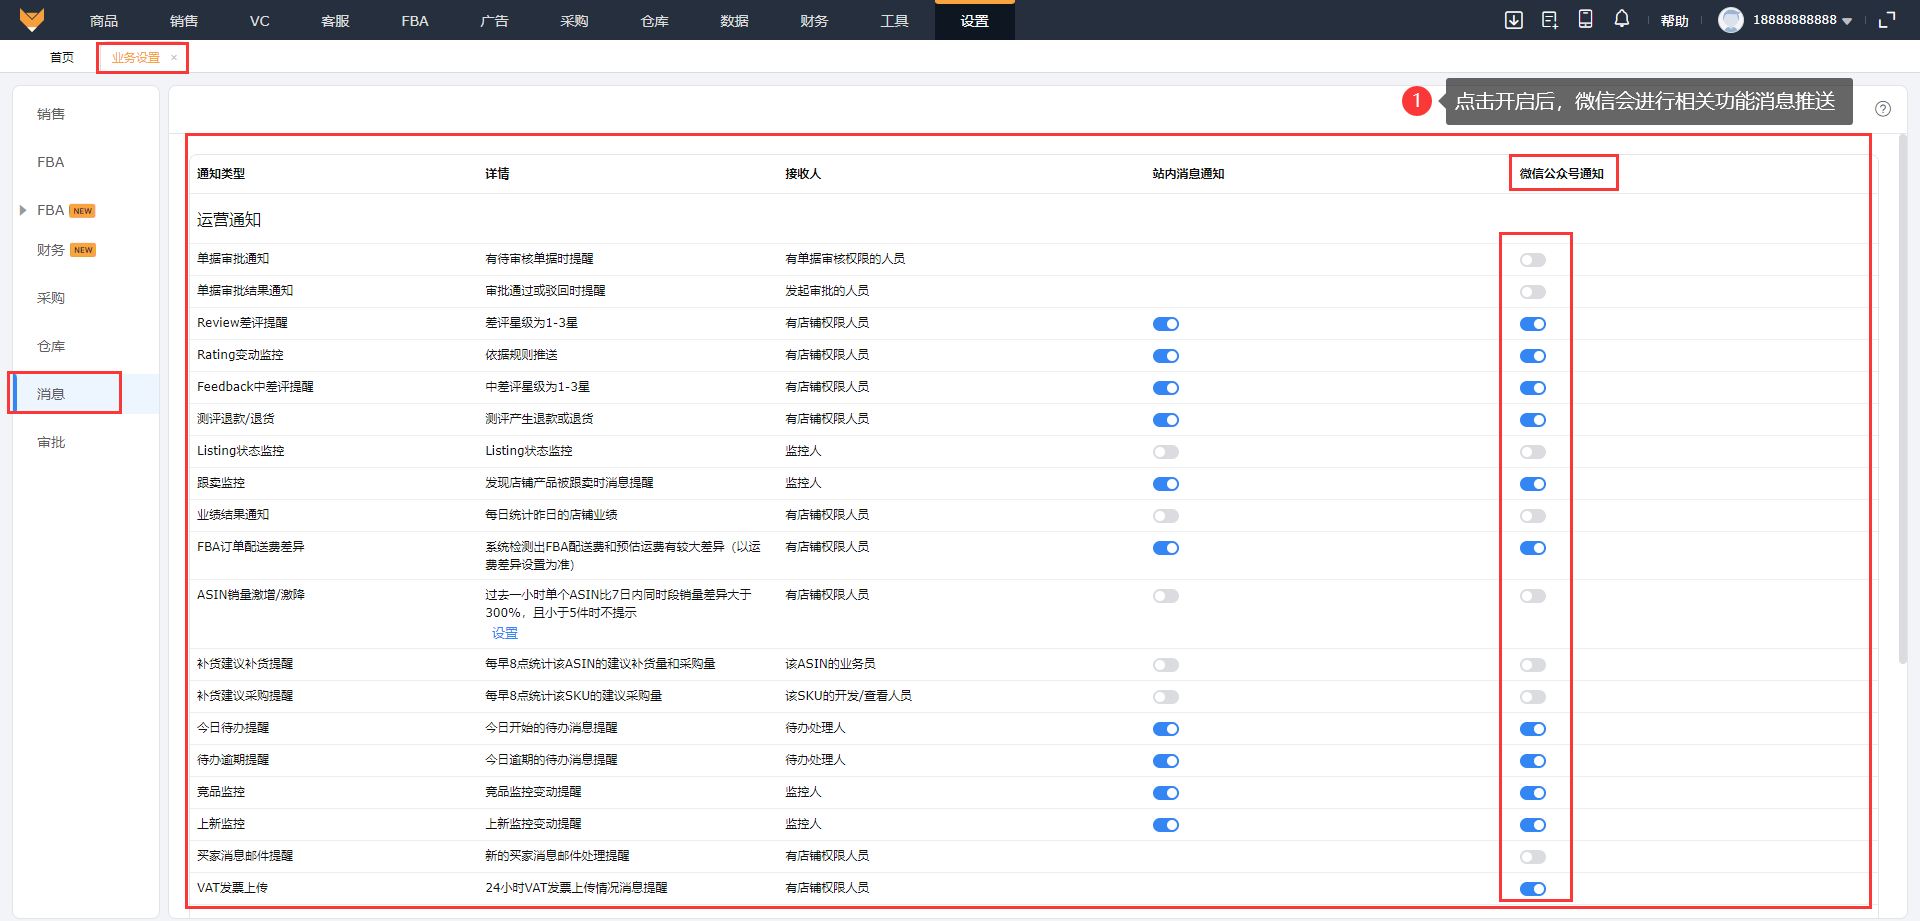Open the 财务 top menu
This screenshot has width=1920, height=921.
(x=814, y=20)
